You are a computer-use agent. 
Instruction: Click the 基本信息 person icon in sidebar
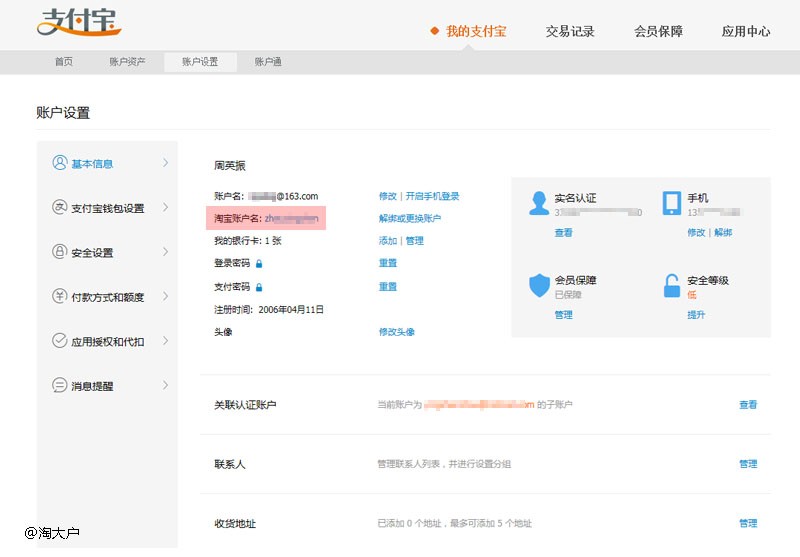point(60,163)
